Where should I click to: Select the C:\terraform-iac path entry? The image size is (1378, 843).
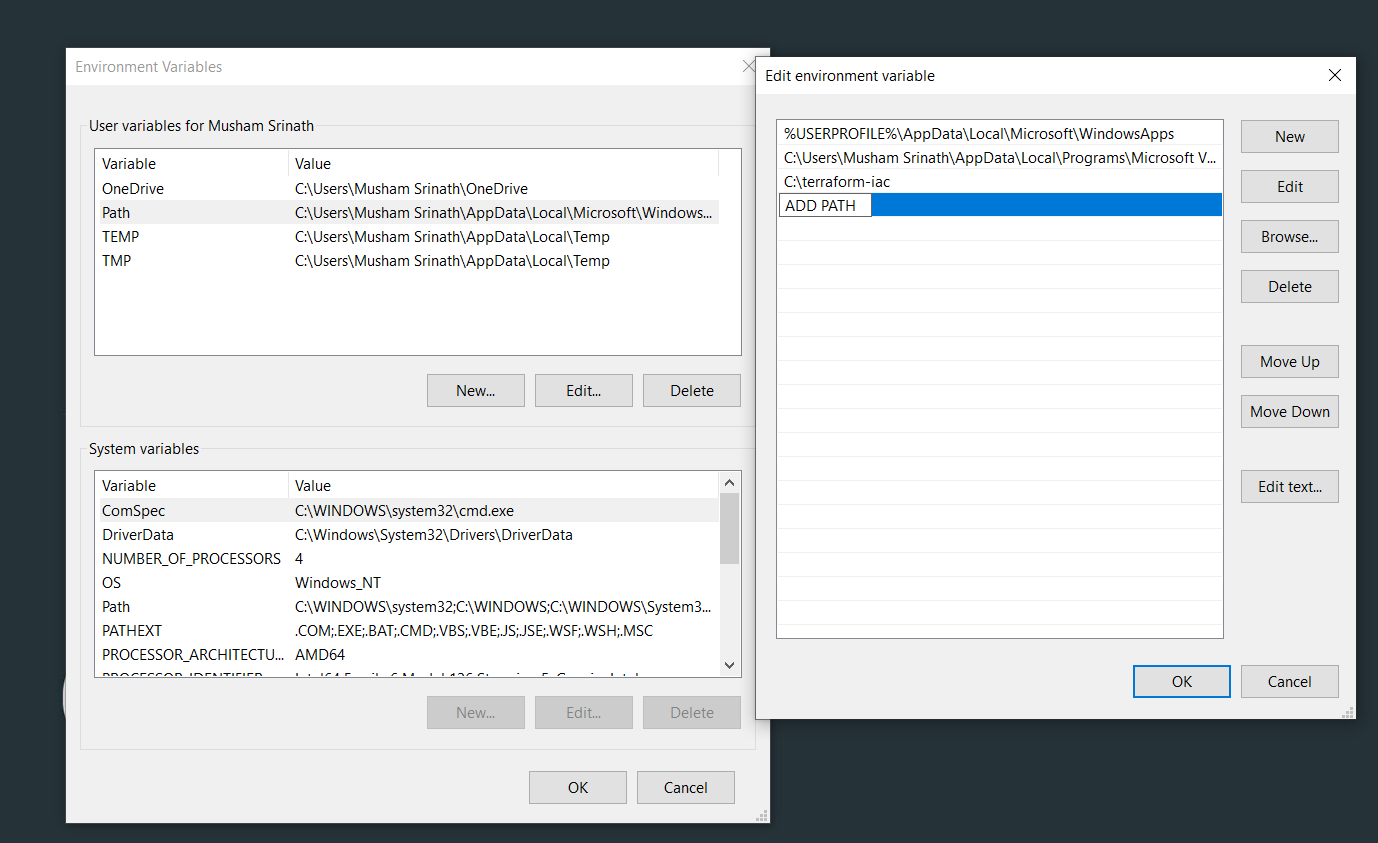tap(999, 182)
